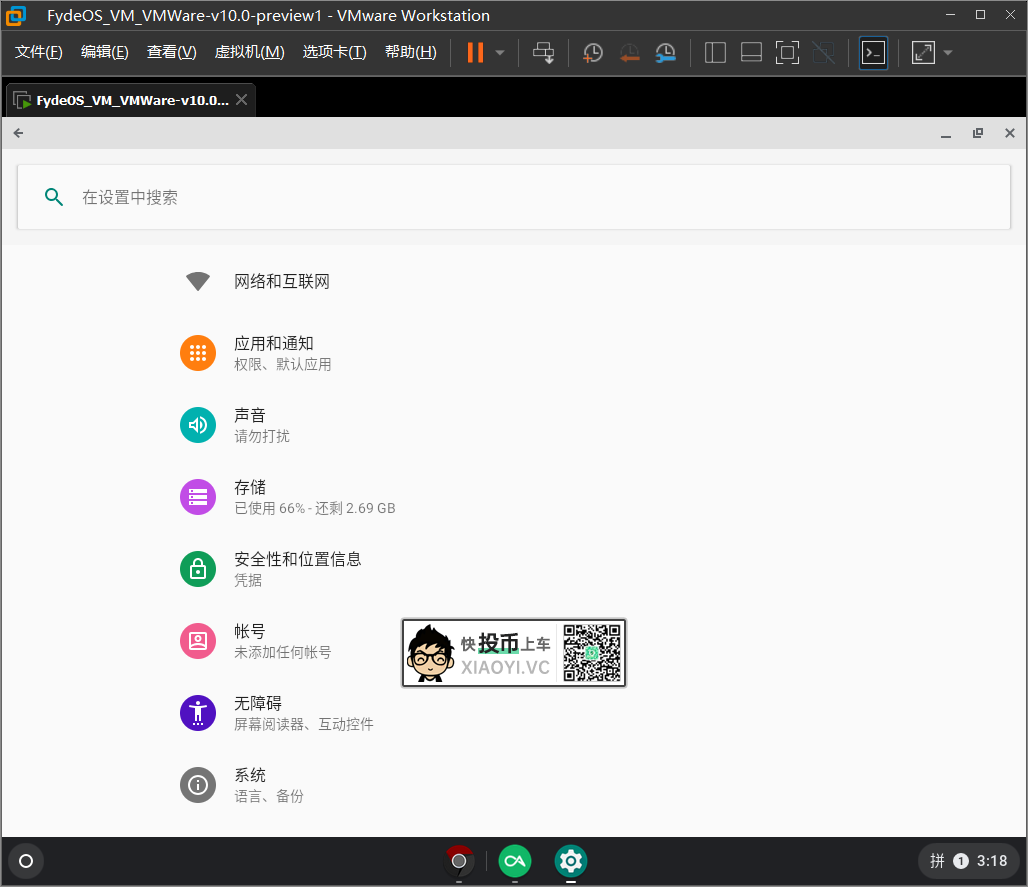Open 无障碍 settings
This screenshot has height=887, width=1028.
coord(305,713)
